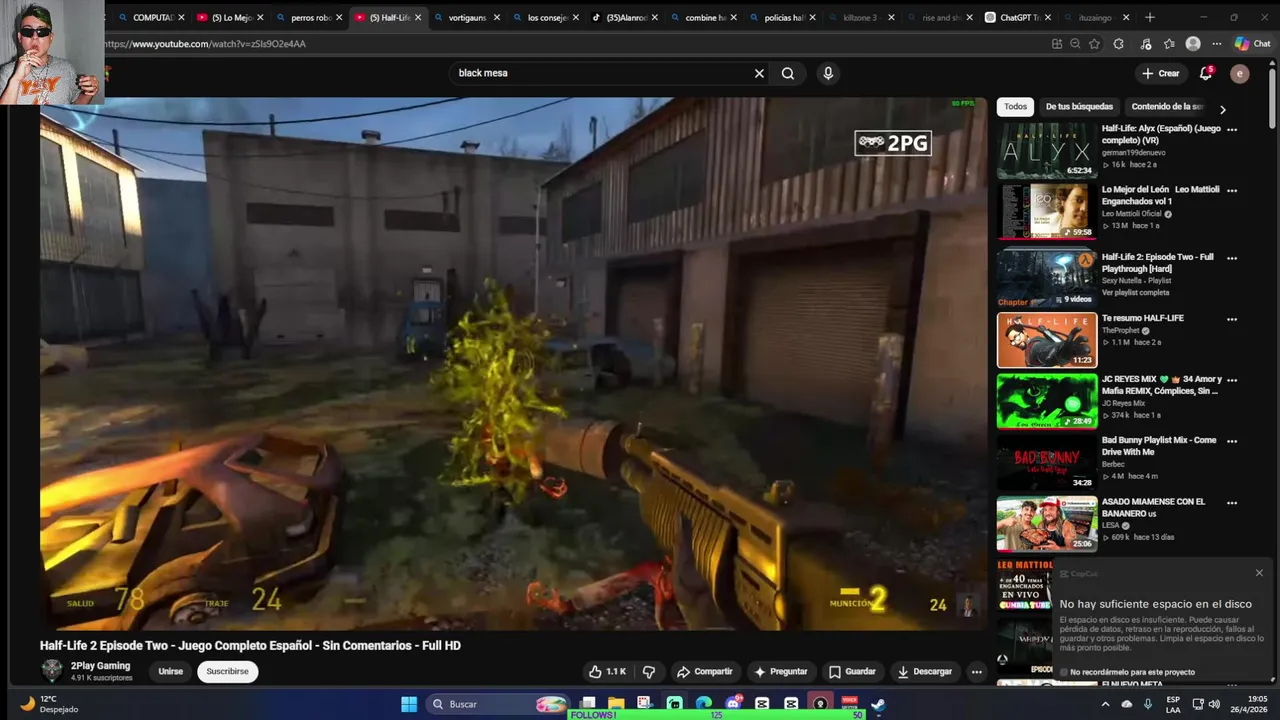Dislike the video with thumbs down
This screenshot has height=720, width=1280.
649,672
